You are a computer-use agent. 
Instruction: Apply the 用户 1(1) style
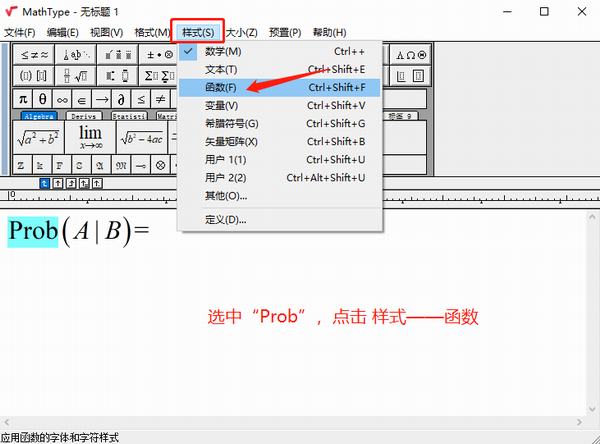tap(280, 160)
